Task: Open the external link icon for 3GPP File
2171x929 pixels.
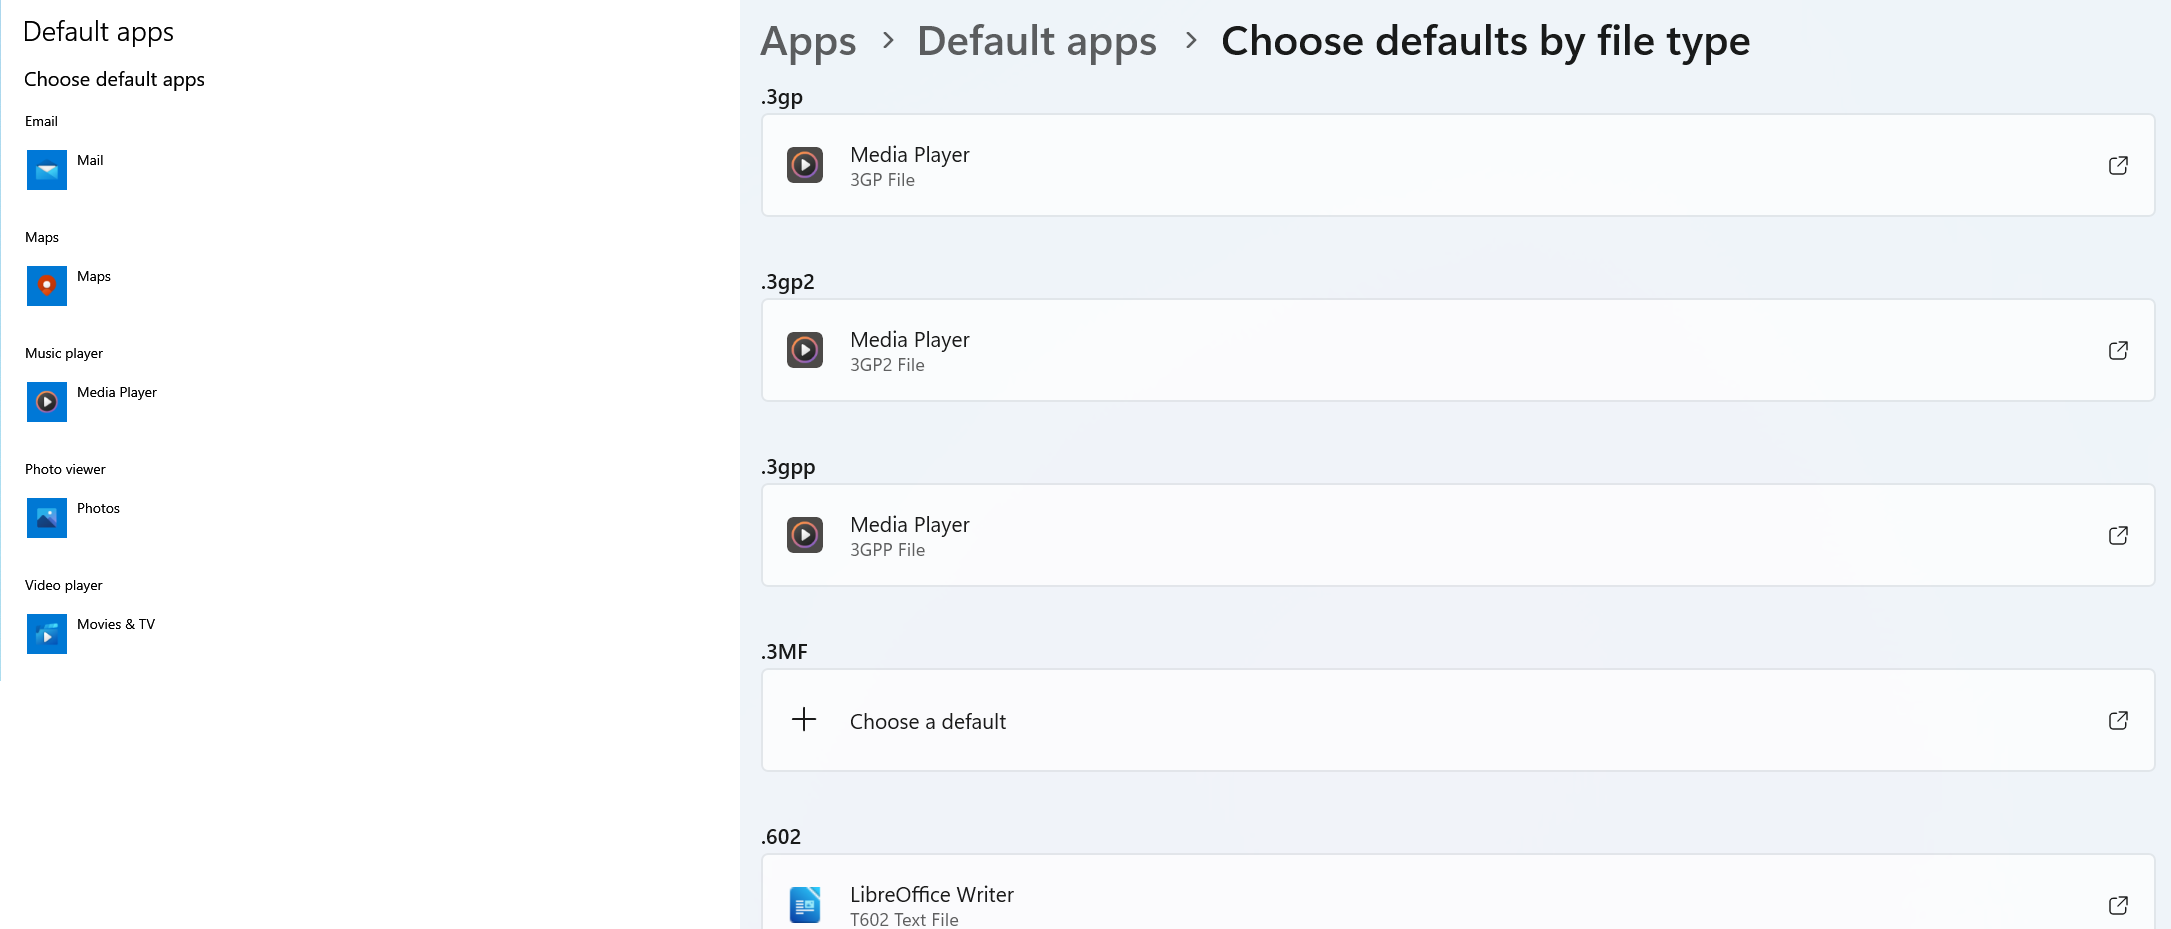Action: pos(2118,535)
